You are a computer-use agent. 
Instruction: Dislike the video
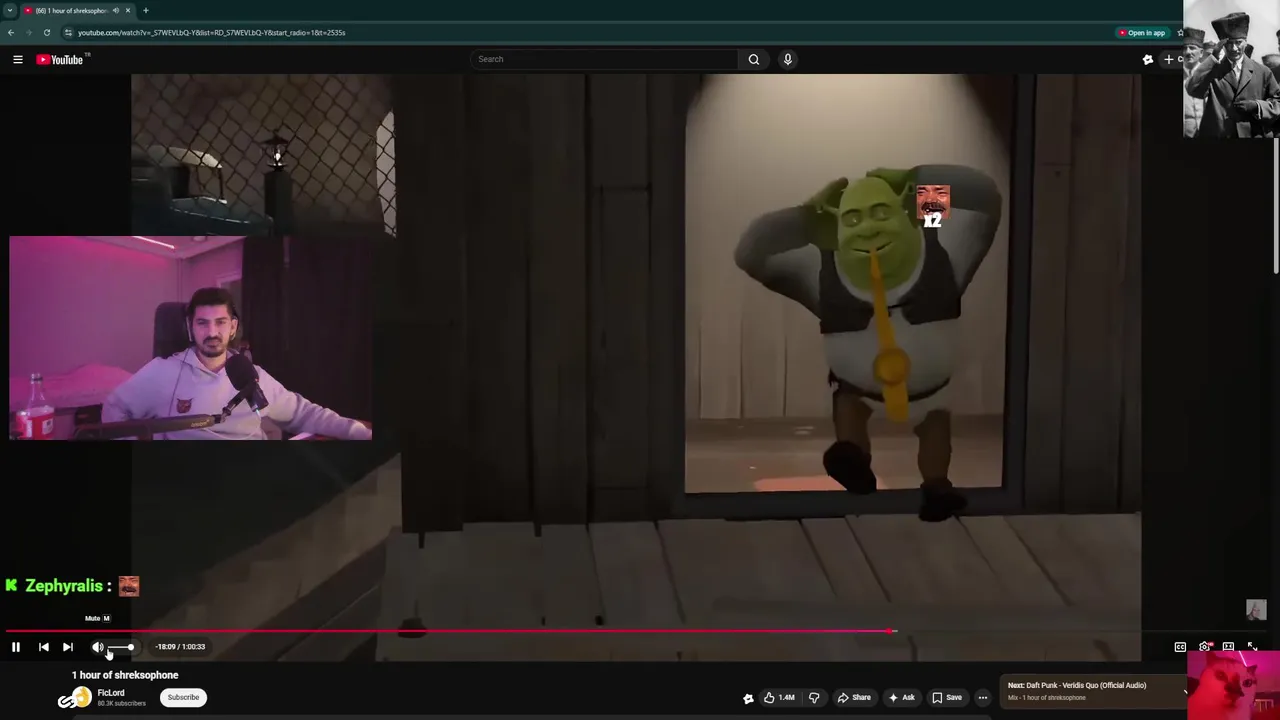click(x=814, y=697)
